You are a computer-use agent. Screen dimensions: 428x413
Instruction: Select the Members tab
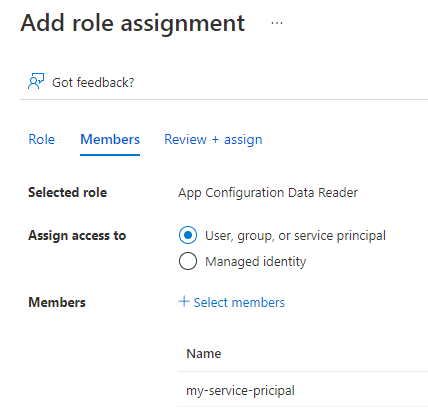point(110,139)
